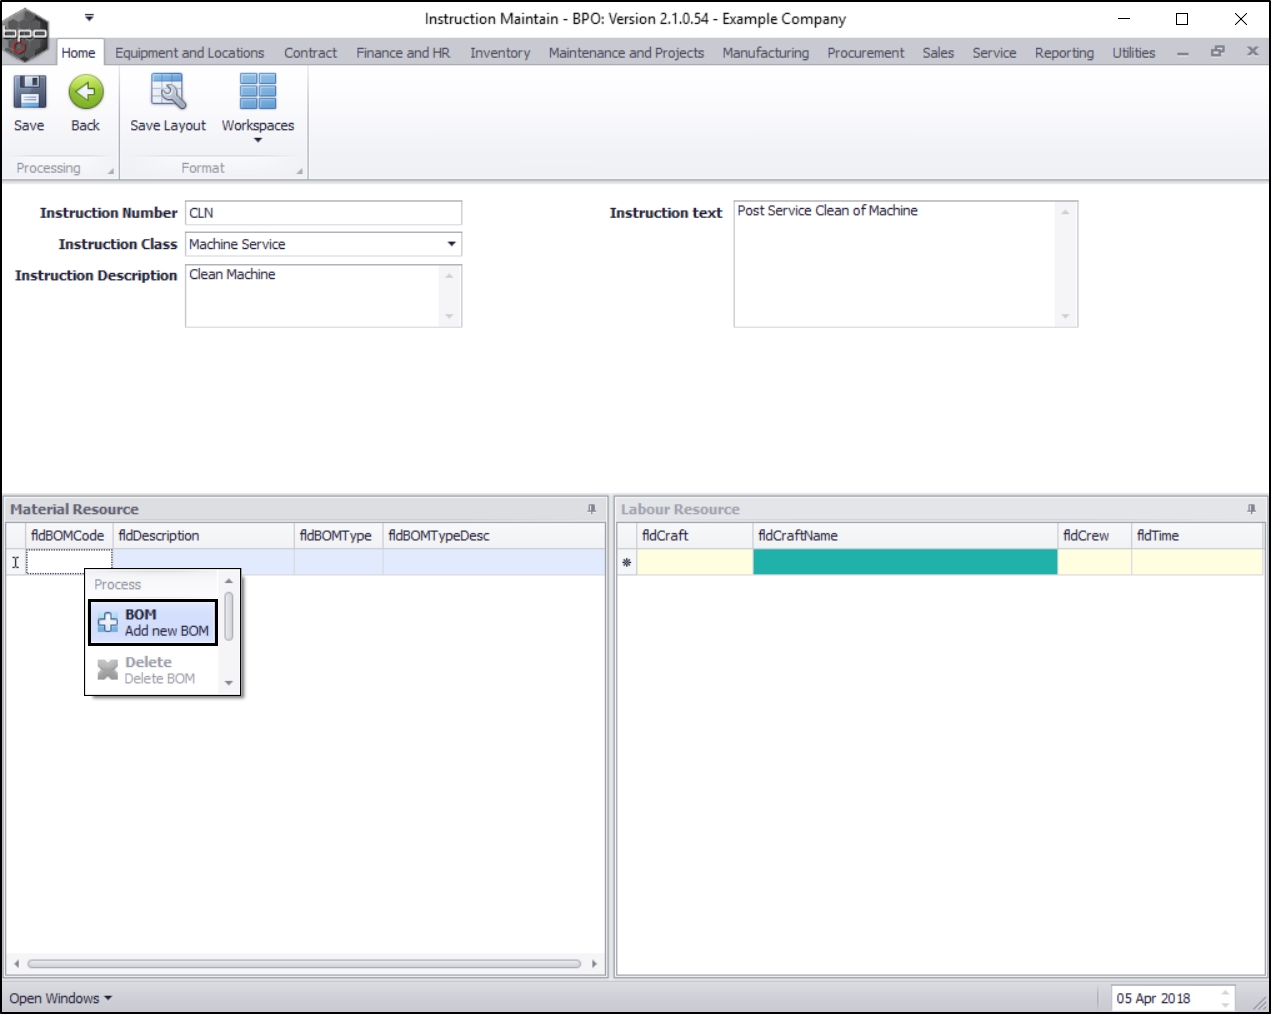This screenshot has width=1271, height=1014.
Task: Open the Reporting tab
Action: pos(1064,53)
